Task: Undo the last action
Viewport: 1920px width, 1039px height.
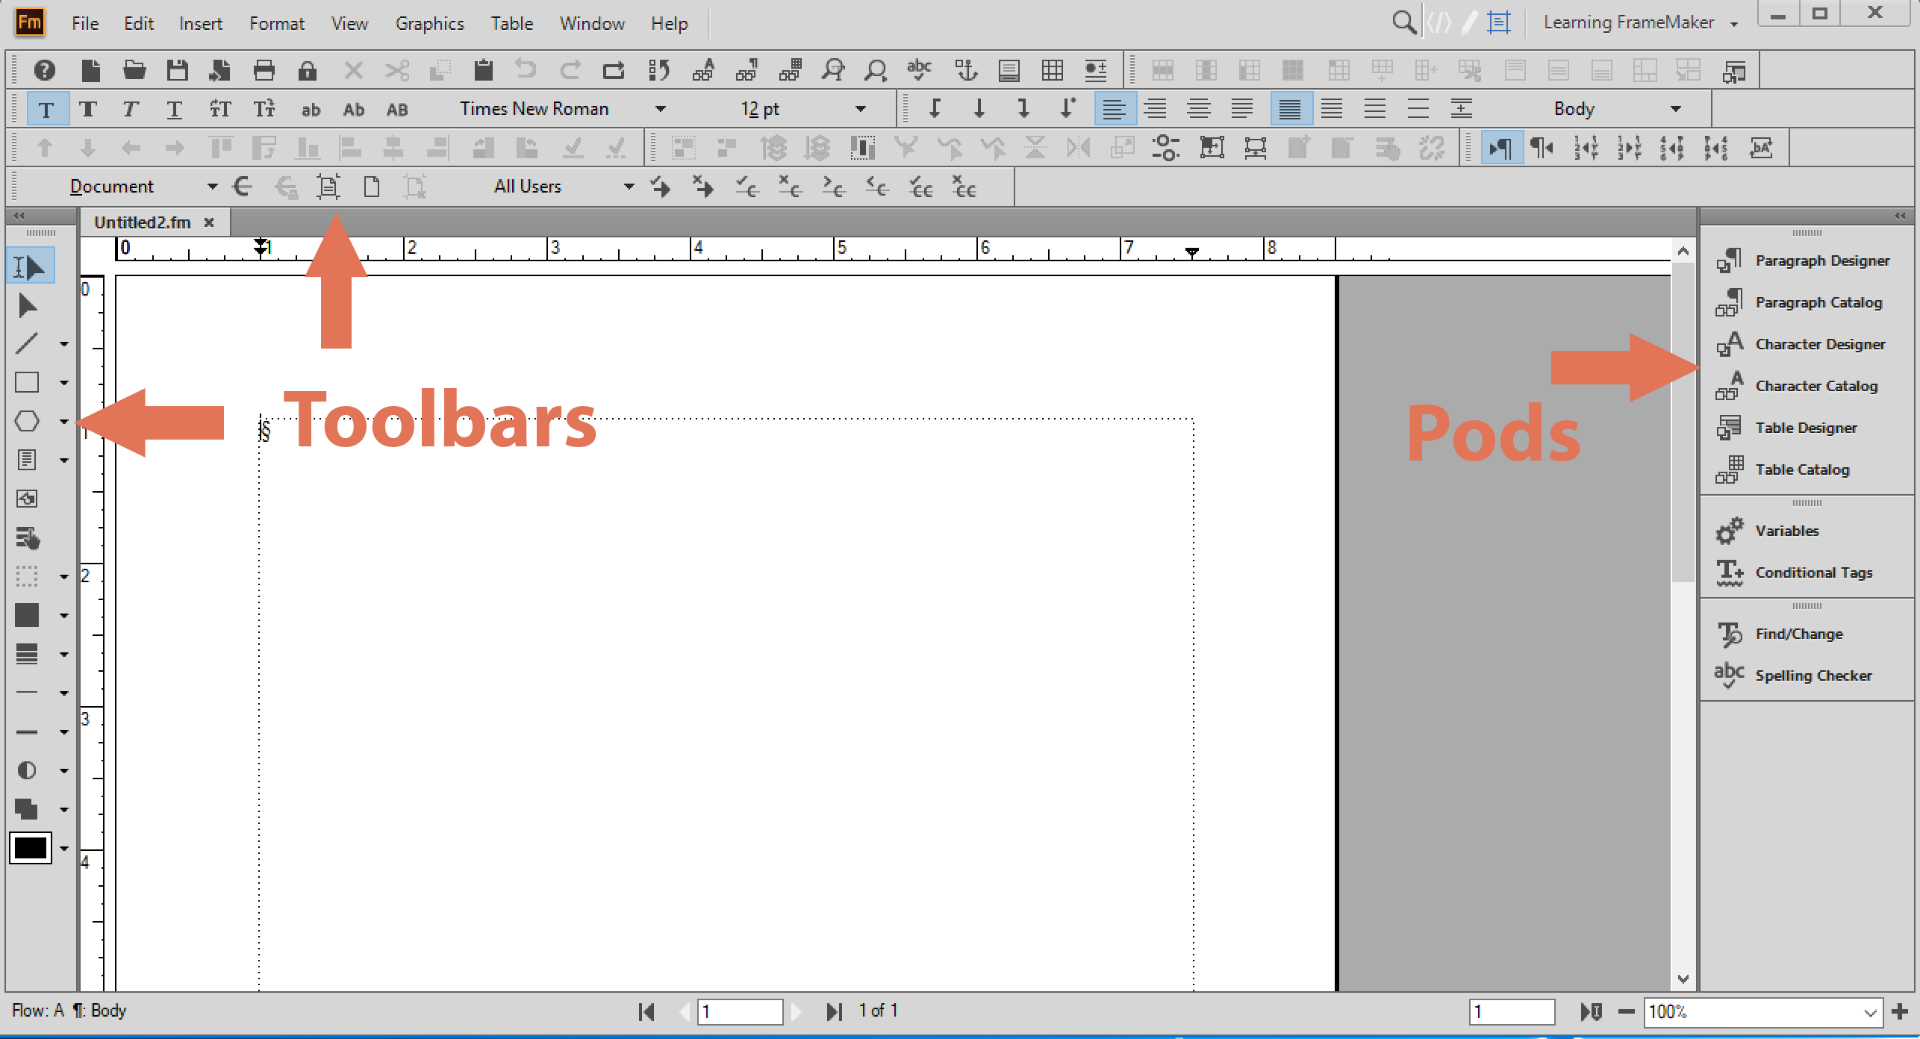Action: coord(526,70)
